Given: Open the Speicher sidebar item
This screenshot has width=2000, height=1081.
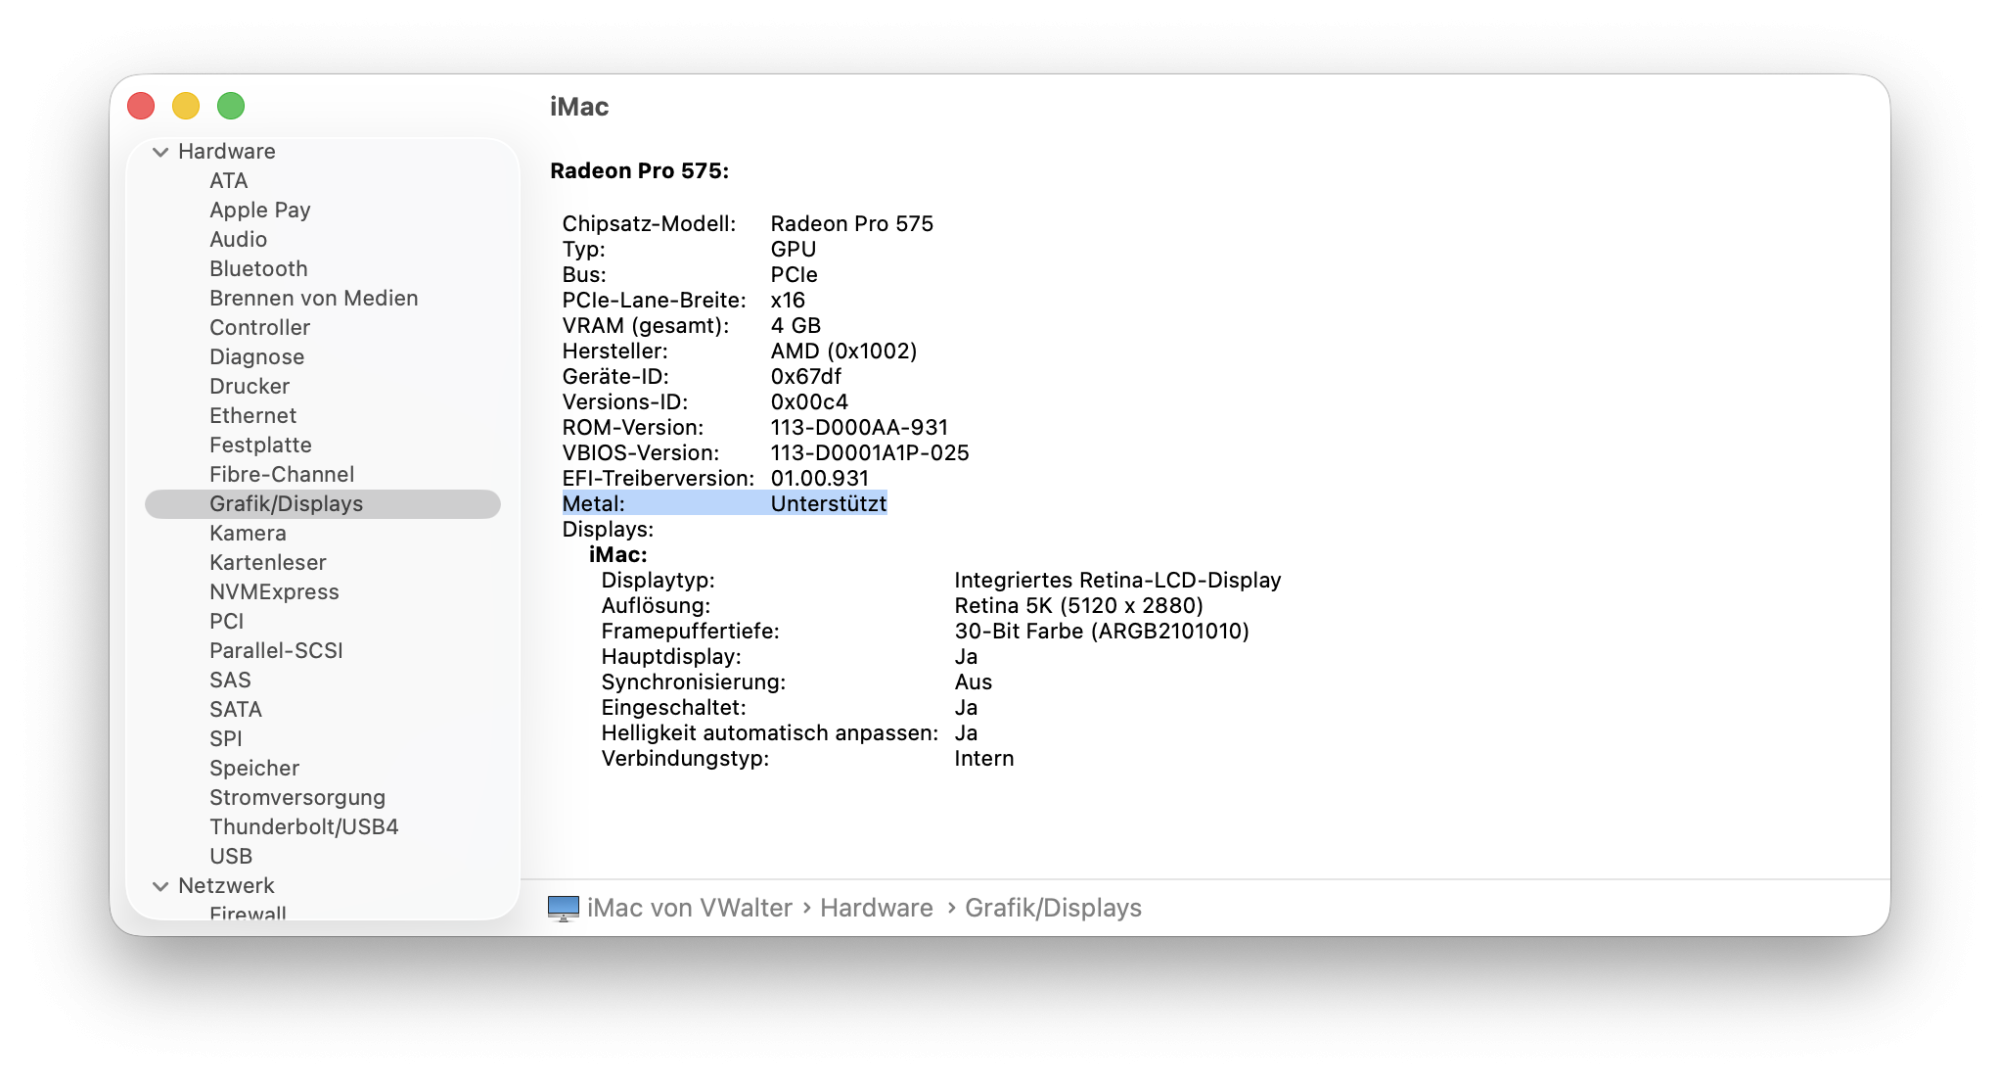Looking at the screenshot, I should [x=254, y=768].
